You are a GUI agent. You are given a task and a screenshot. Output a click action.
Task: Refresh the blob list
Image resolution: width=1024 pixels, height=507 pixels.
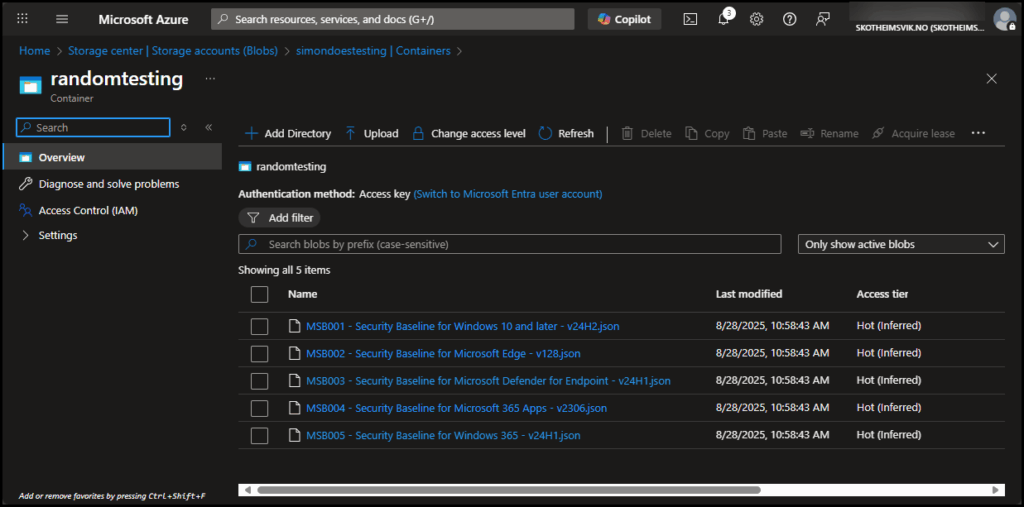[566, 133]
